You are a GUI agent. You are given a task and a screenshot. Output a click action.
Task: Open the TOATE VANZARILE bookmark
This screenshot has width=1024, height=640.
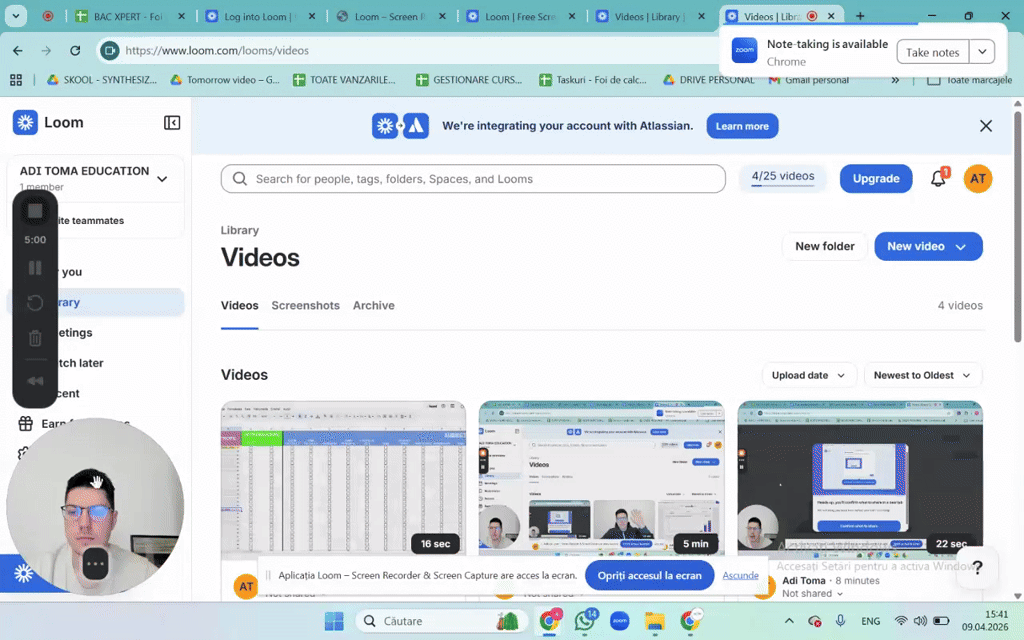pyautogui.click(x=344, y=80)
